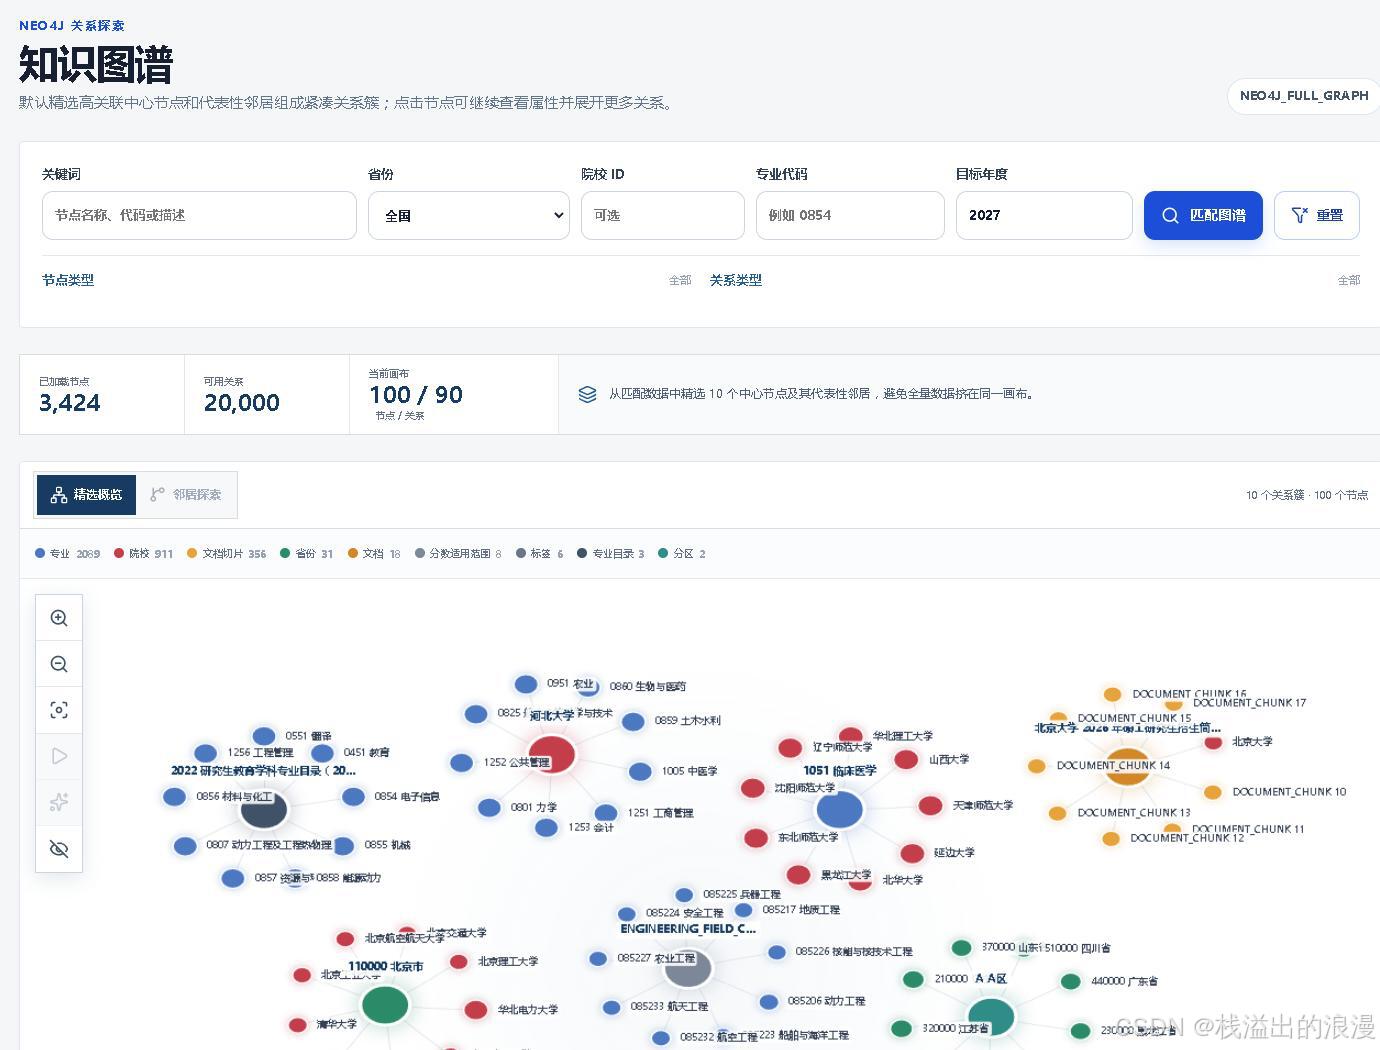Screen dimensions: 1380x1050
Task: Select the 0859 土木水利 node
Action: click(x=633, y=721)
